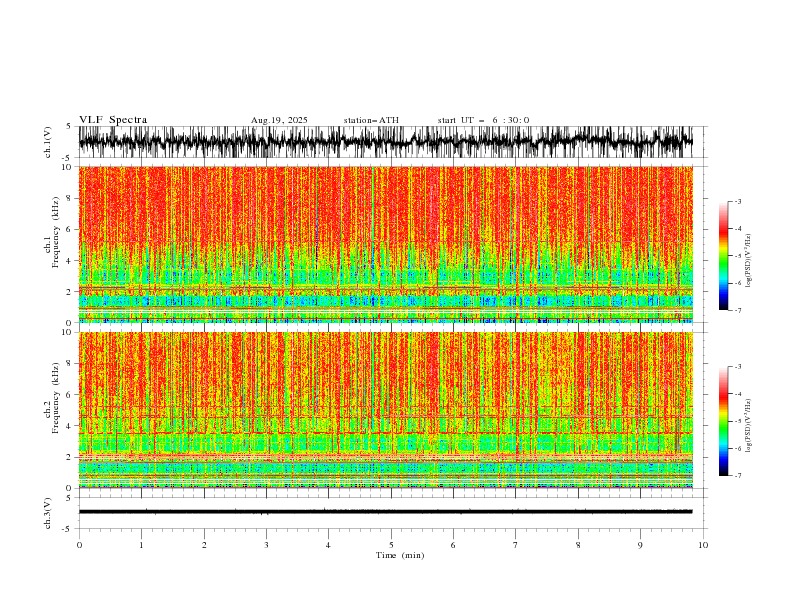Select the date text "Aug.19, 2025"
This screenshot has width=792, height=612.
click(x=279, y=120)
